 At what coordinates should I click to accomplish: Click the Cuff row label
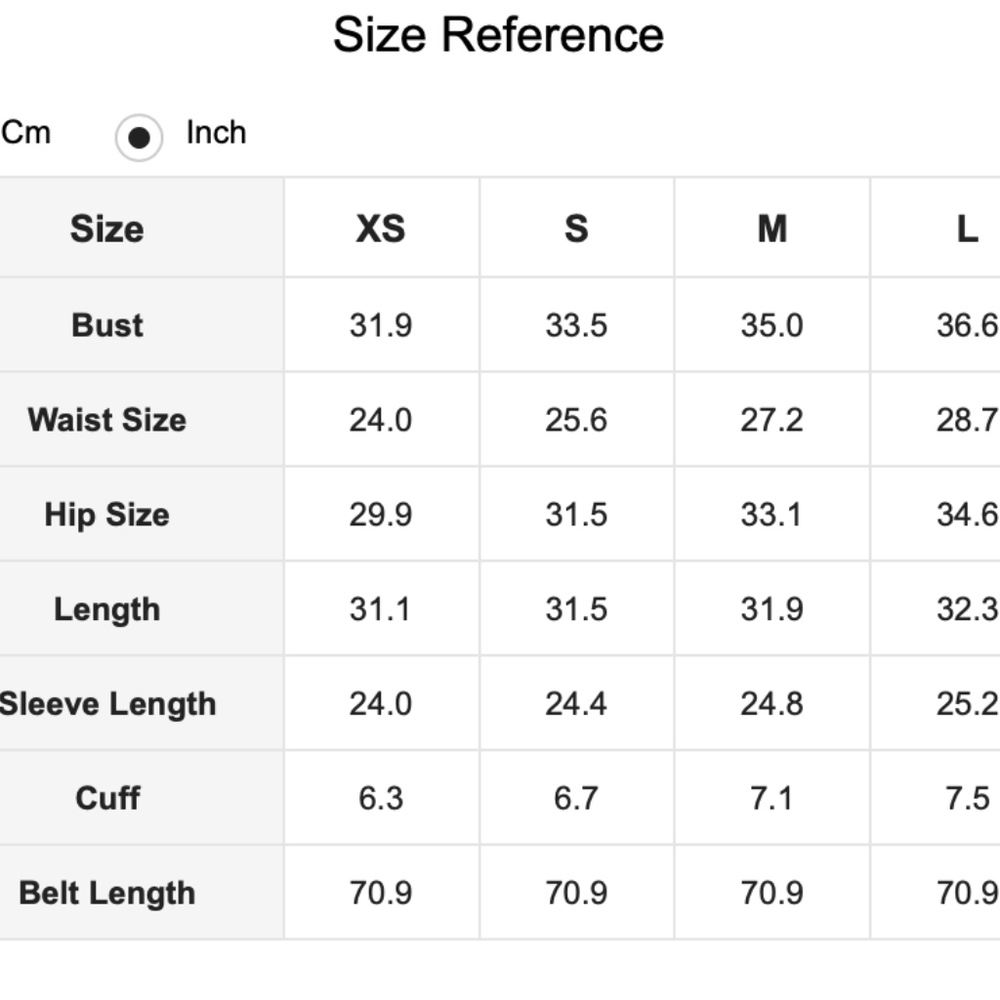107,798
